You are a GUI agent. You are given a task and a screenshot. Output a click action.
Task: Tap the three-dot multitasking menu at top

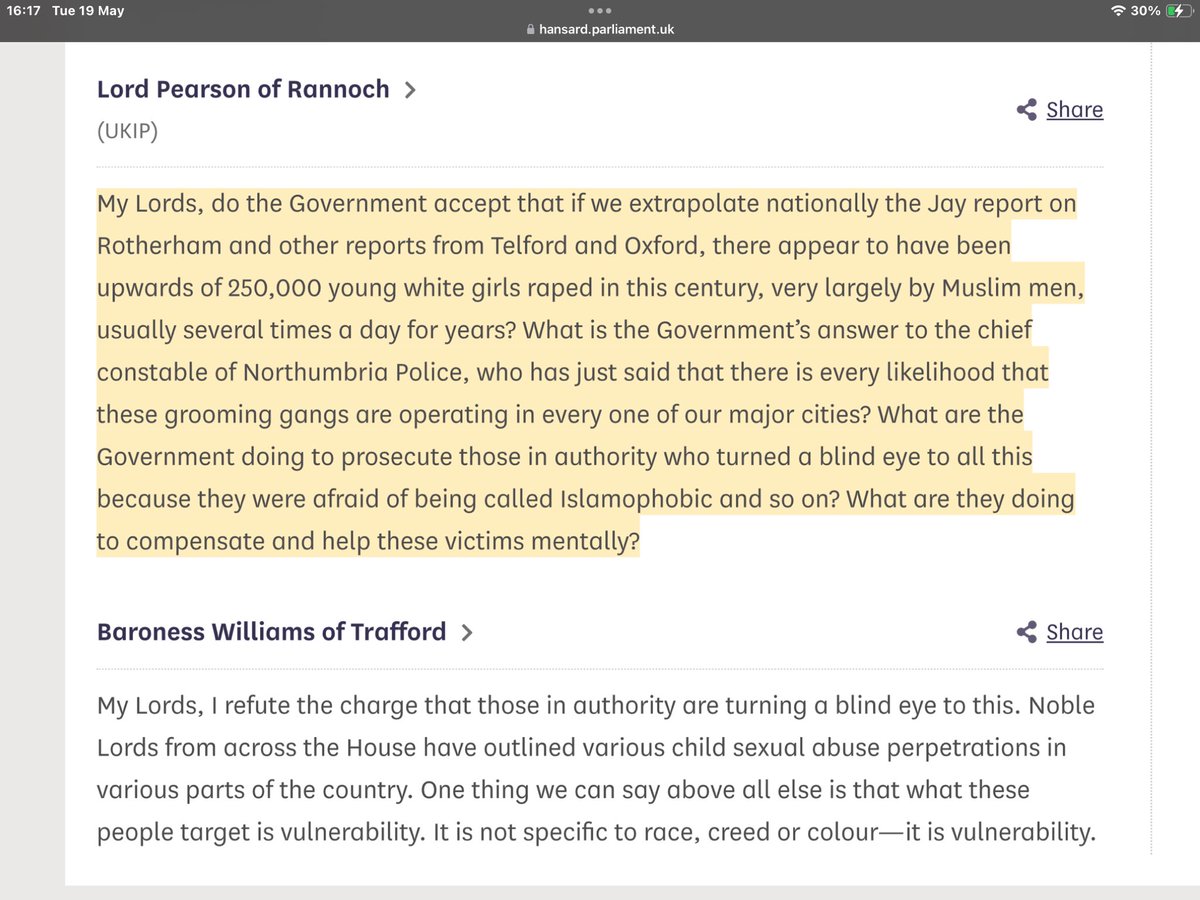coord(600,12)
